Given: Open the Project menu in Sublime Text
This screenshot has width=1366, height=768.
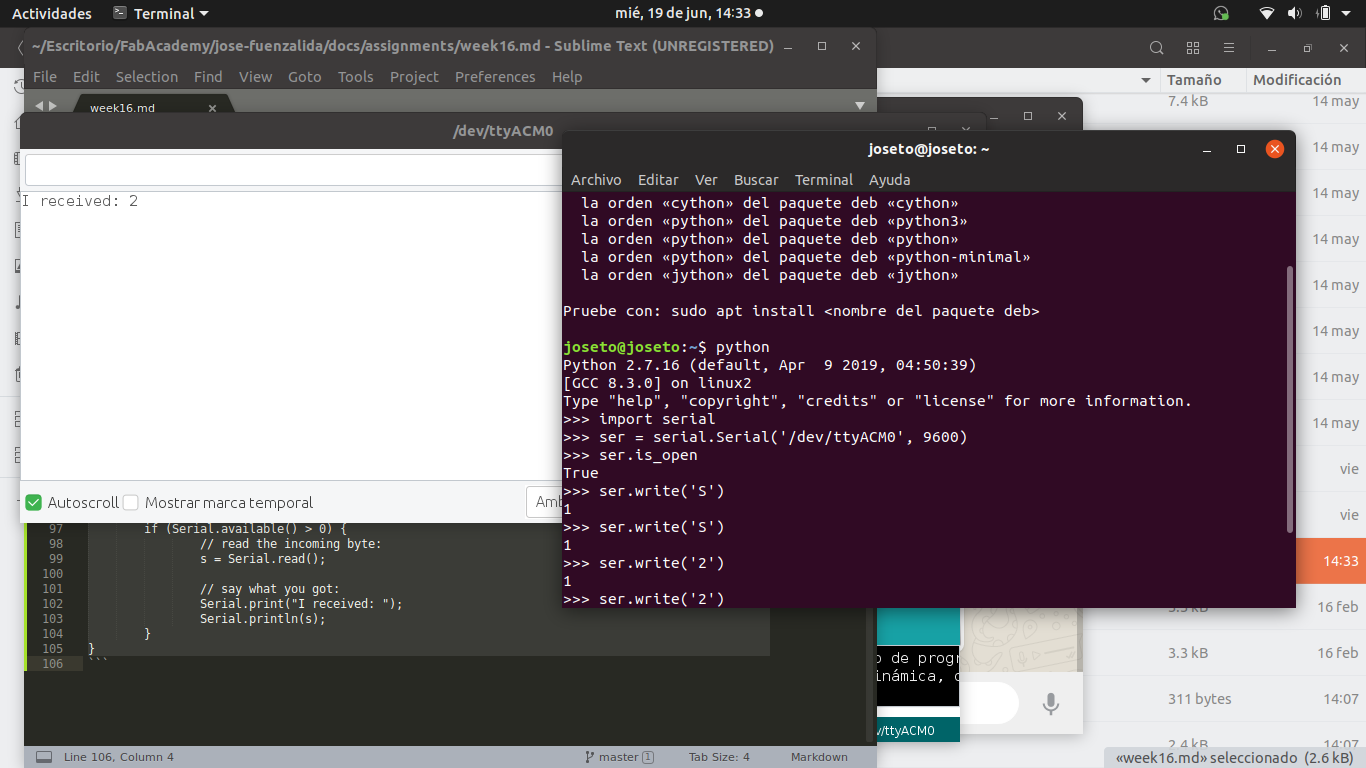Looking at the screenshot, I should tap(414, 77).
